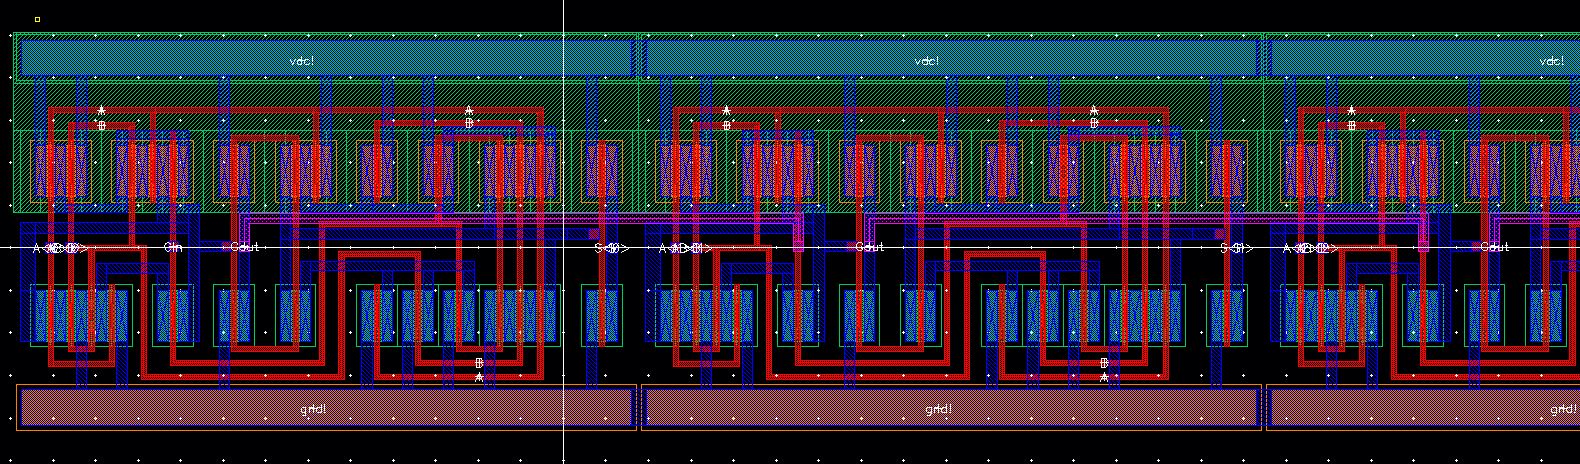Click the S<1> output pin label
Viewport: 1580px width, 464px height.
pyautogui.click(x=1236, y=248)
